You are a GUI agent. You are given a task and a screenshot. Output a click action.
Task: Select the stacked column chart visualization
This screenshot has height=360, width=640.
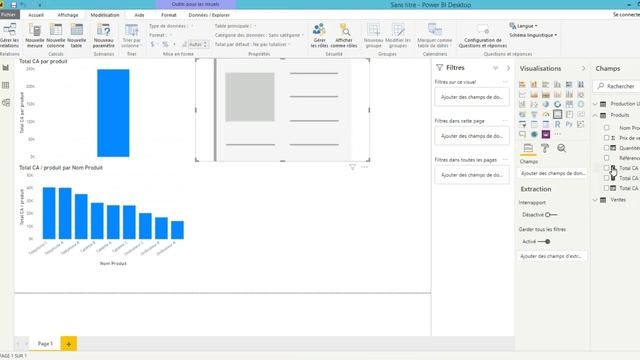534,84
